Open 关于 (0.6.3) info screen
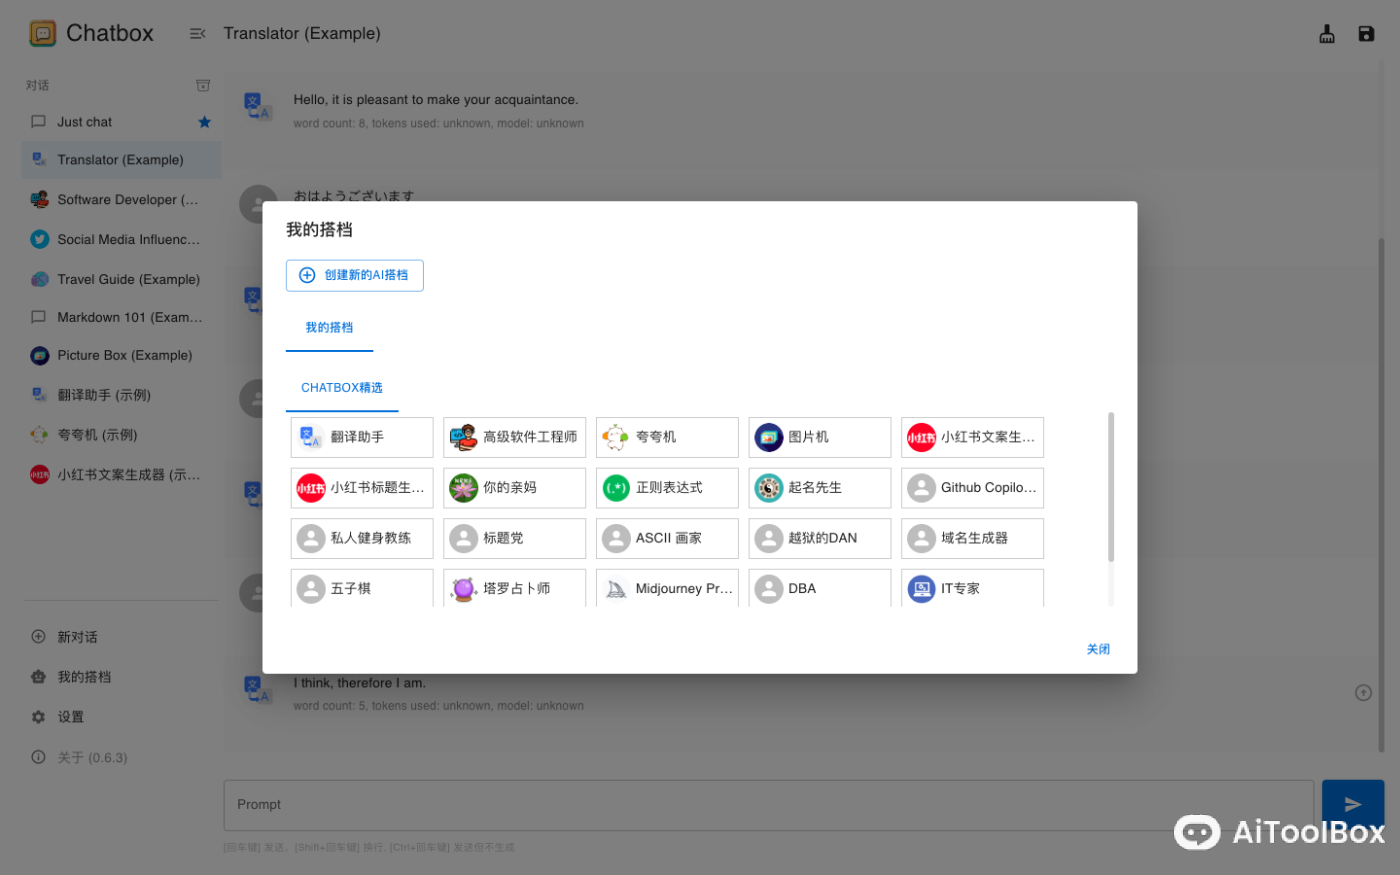The width and height of the screenshot is (1400, 875). 75,757
